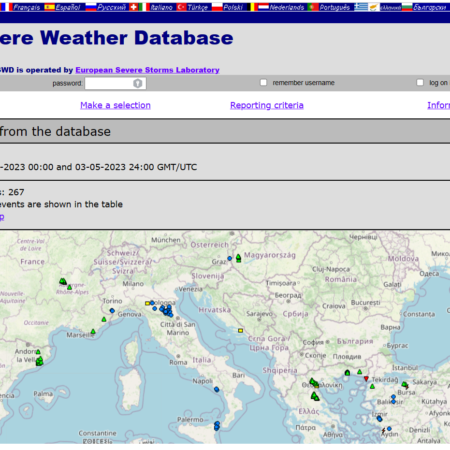Switch language to Português
Screen dimensions: 450x450
334,7
